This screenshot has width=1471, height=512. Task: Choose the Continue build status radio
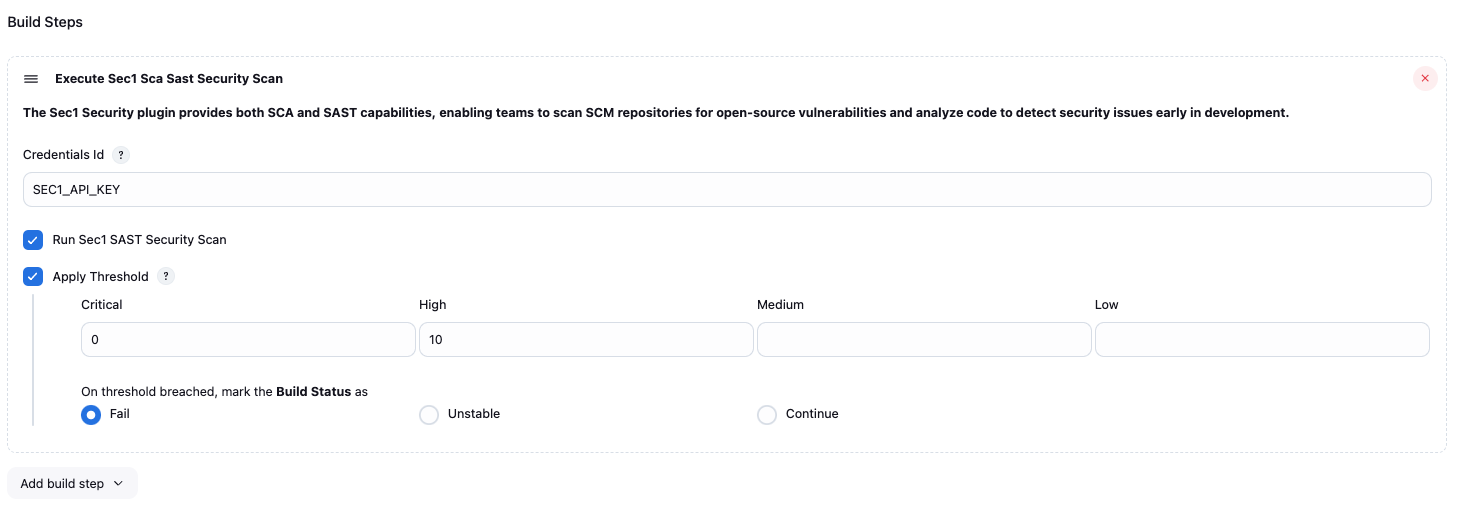tap(767, 414)
